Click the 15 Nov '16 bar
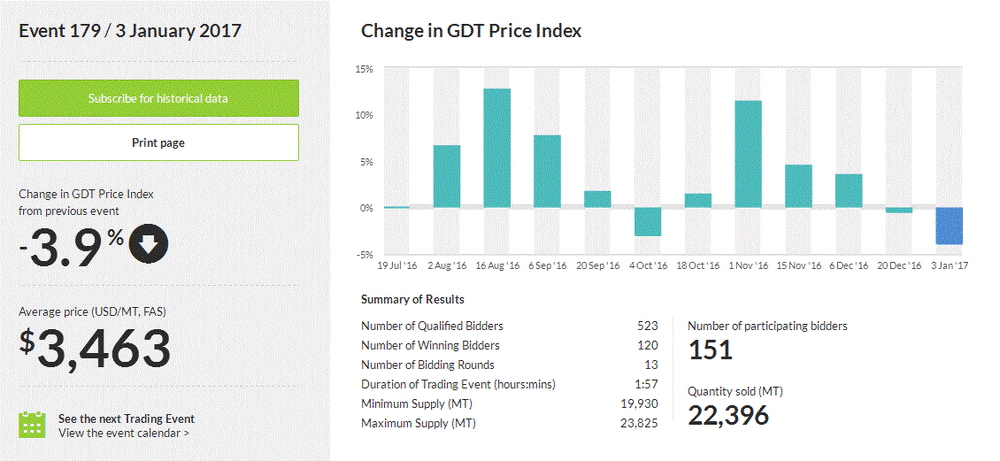Screen dimensions: 1000x461 click(798, 186)
